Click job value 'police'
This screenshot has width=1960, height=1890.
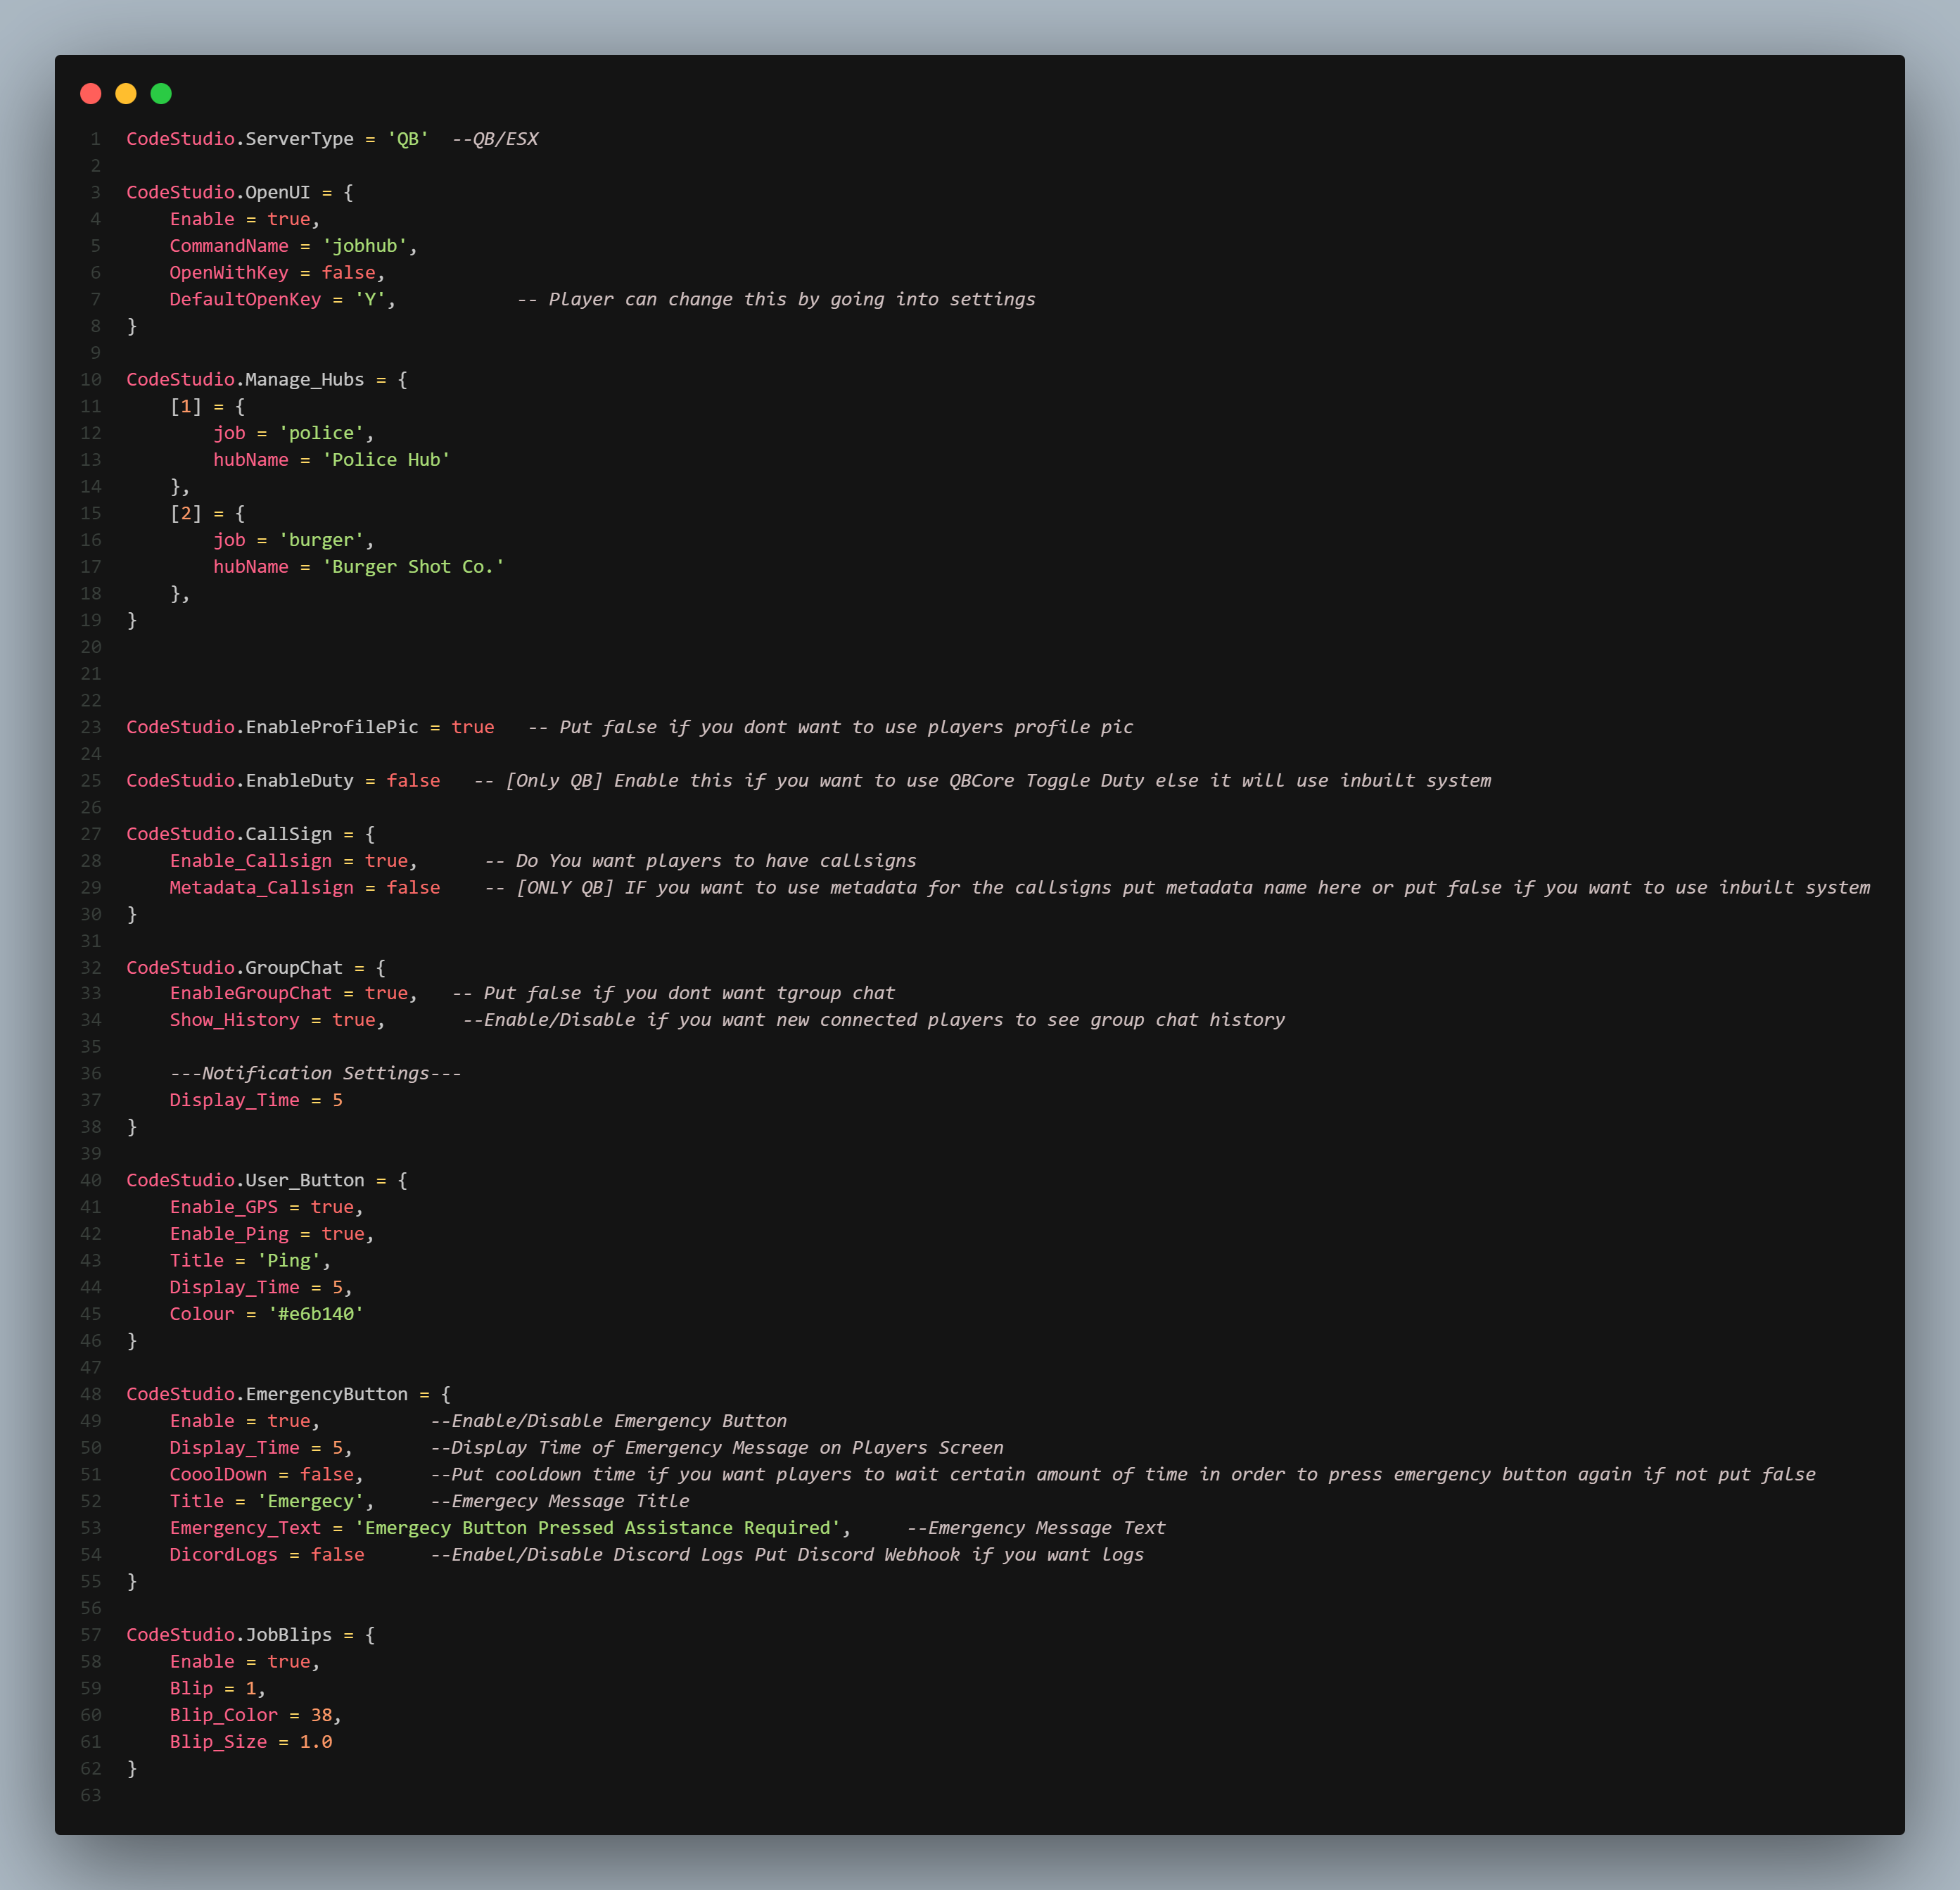point(321,433)
